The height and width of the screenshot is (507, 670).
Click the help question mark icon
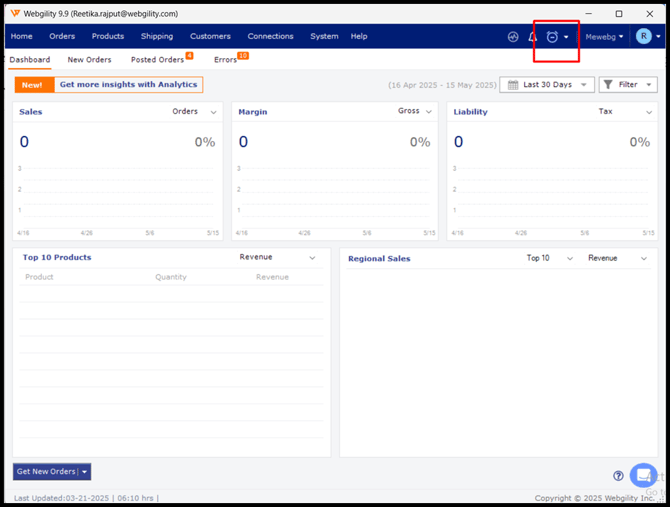pyautogui.click(x=618, y=476)
